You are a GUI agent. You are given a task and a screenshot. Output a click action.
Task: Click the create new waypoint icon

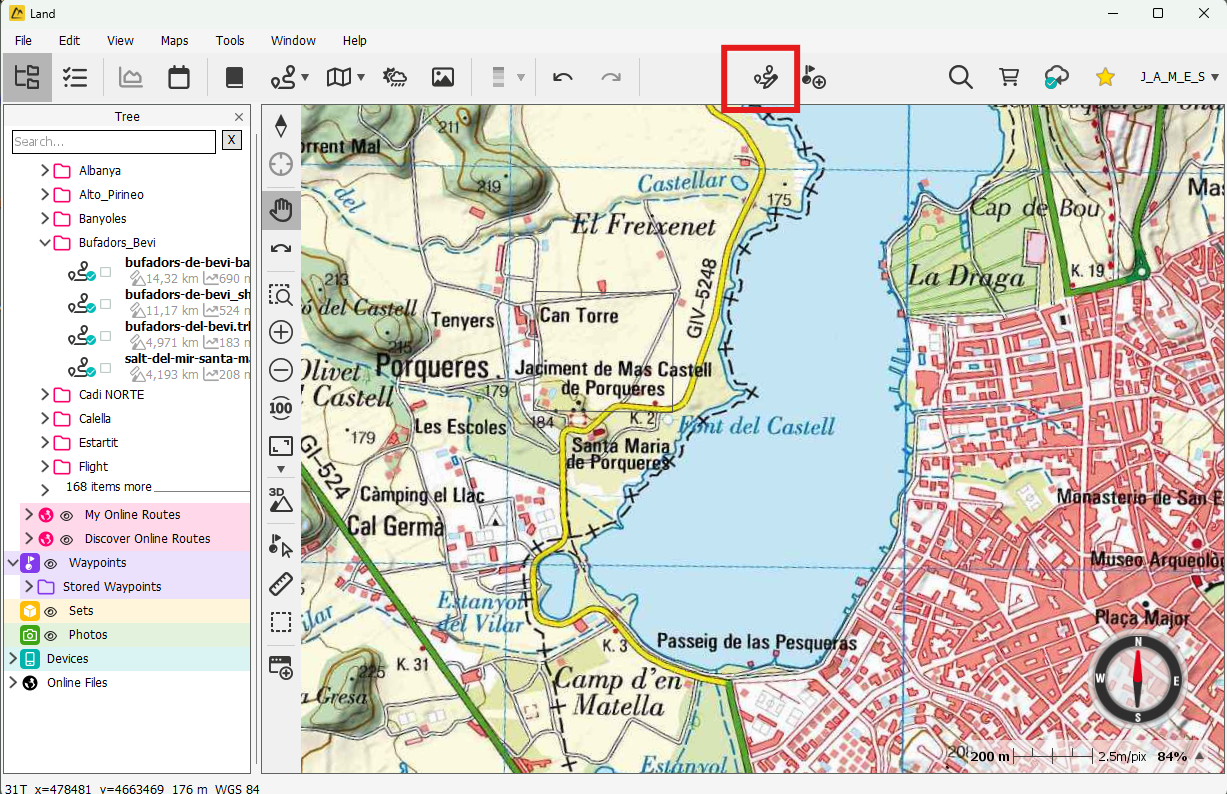coord(813,77)
